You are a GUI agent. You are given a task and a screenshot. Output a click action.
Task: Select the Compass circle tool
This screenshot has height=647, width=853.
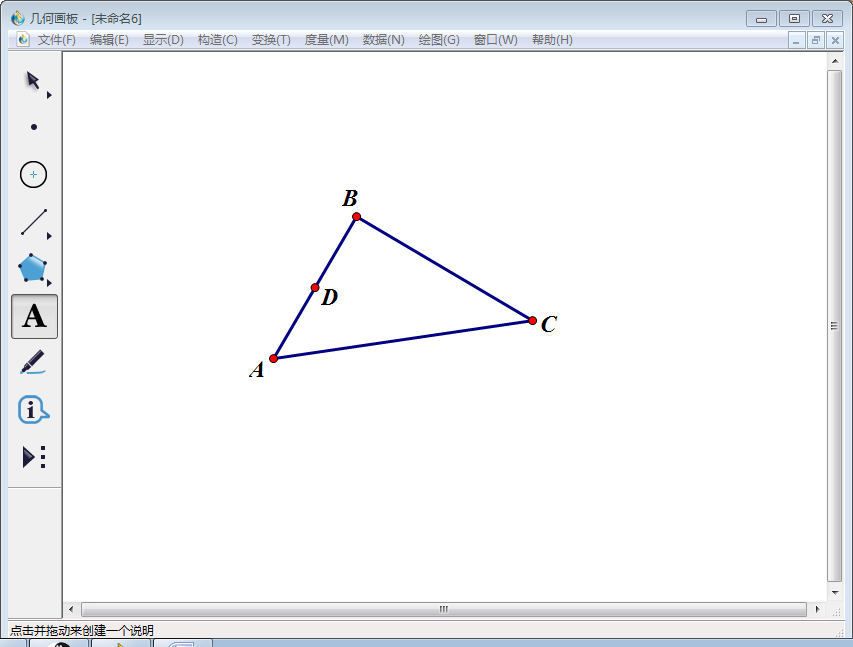click(x=33, y=175)
